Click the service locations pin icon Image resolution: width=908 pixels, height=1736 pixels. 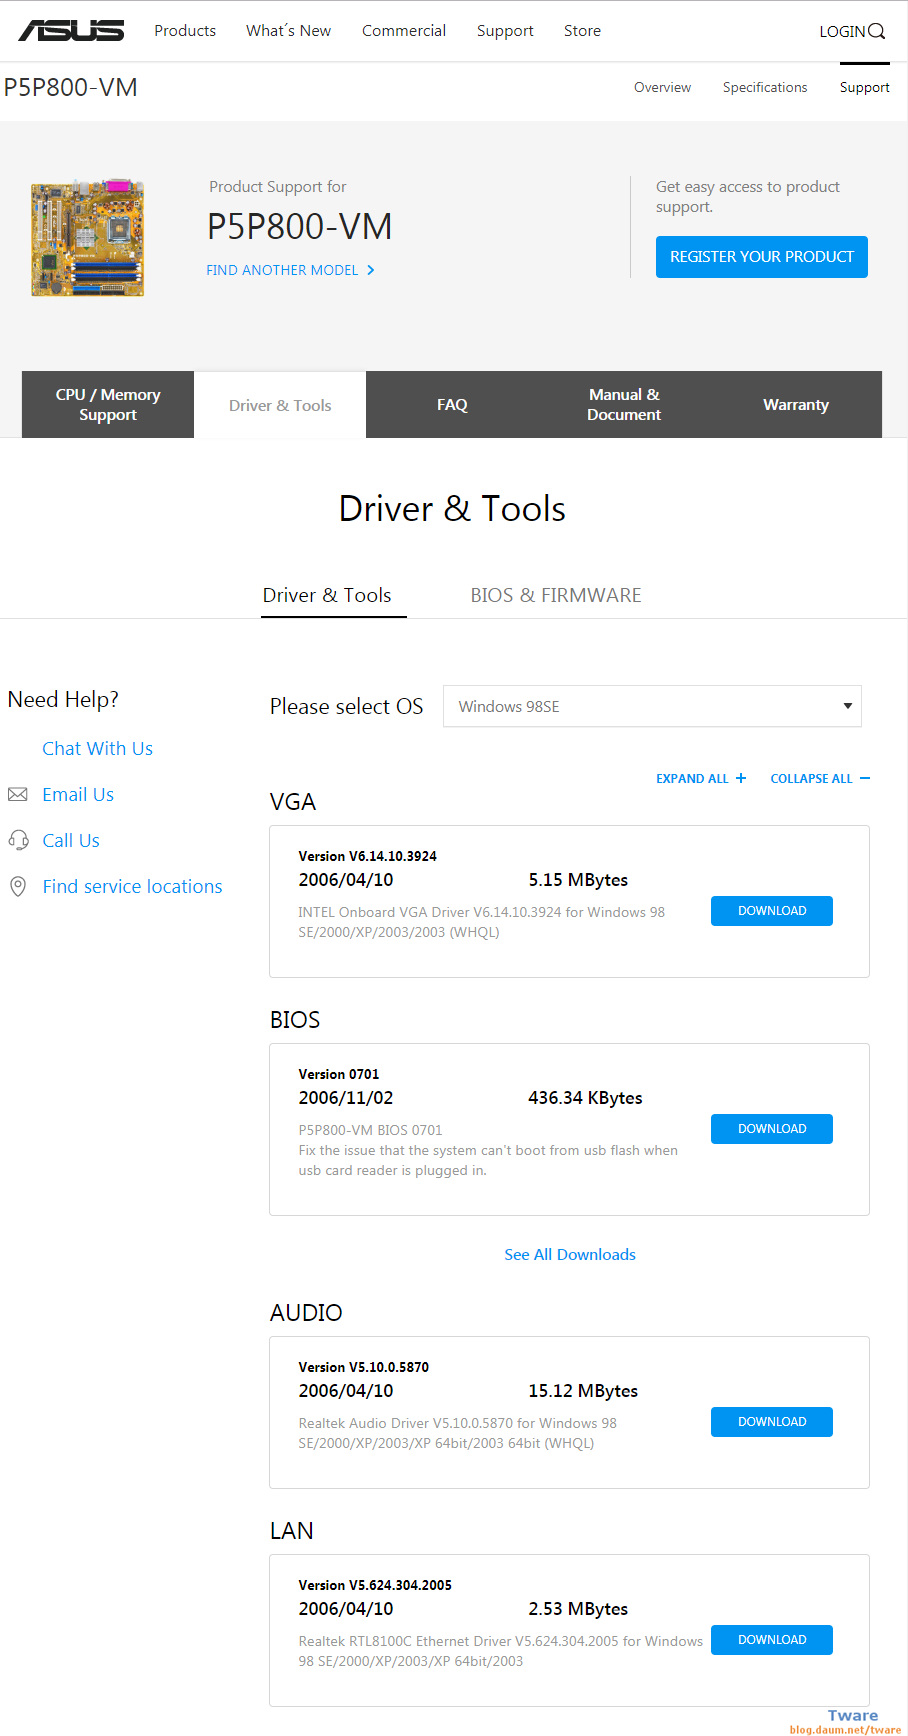pos(17,886)
